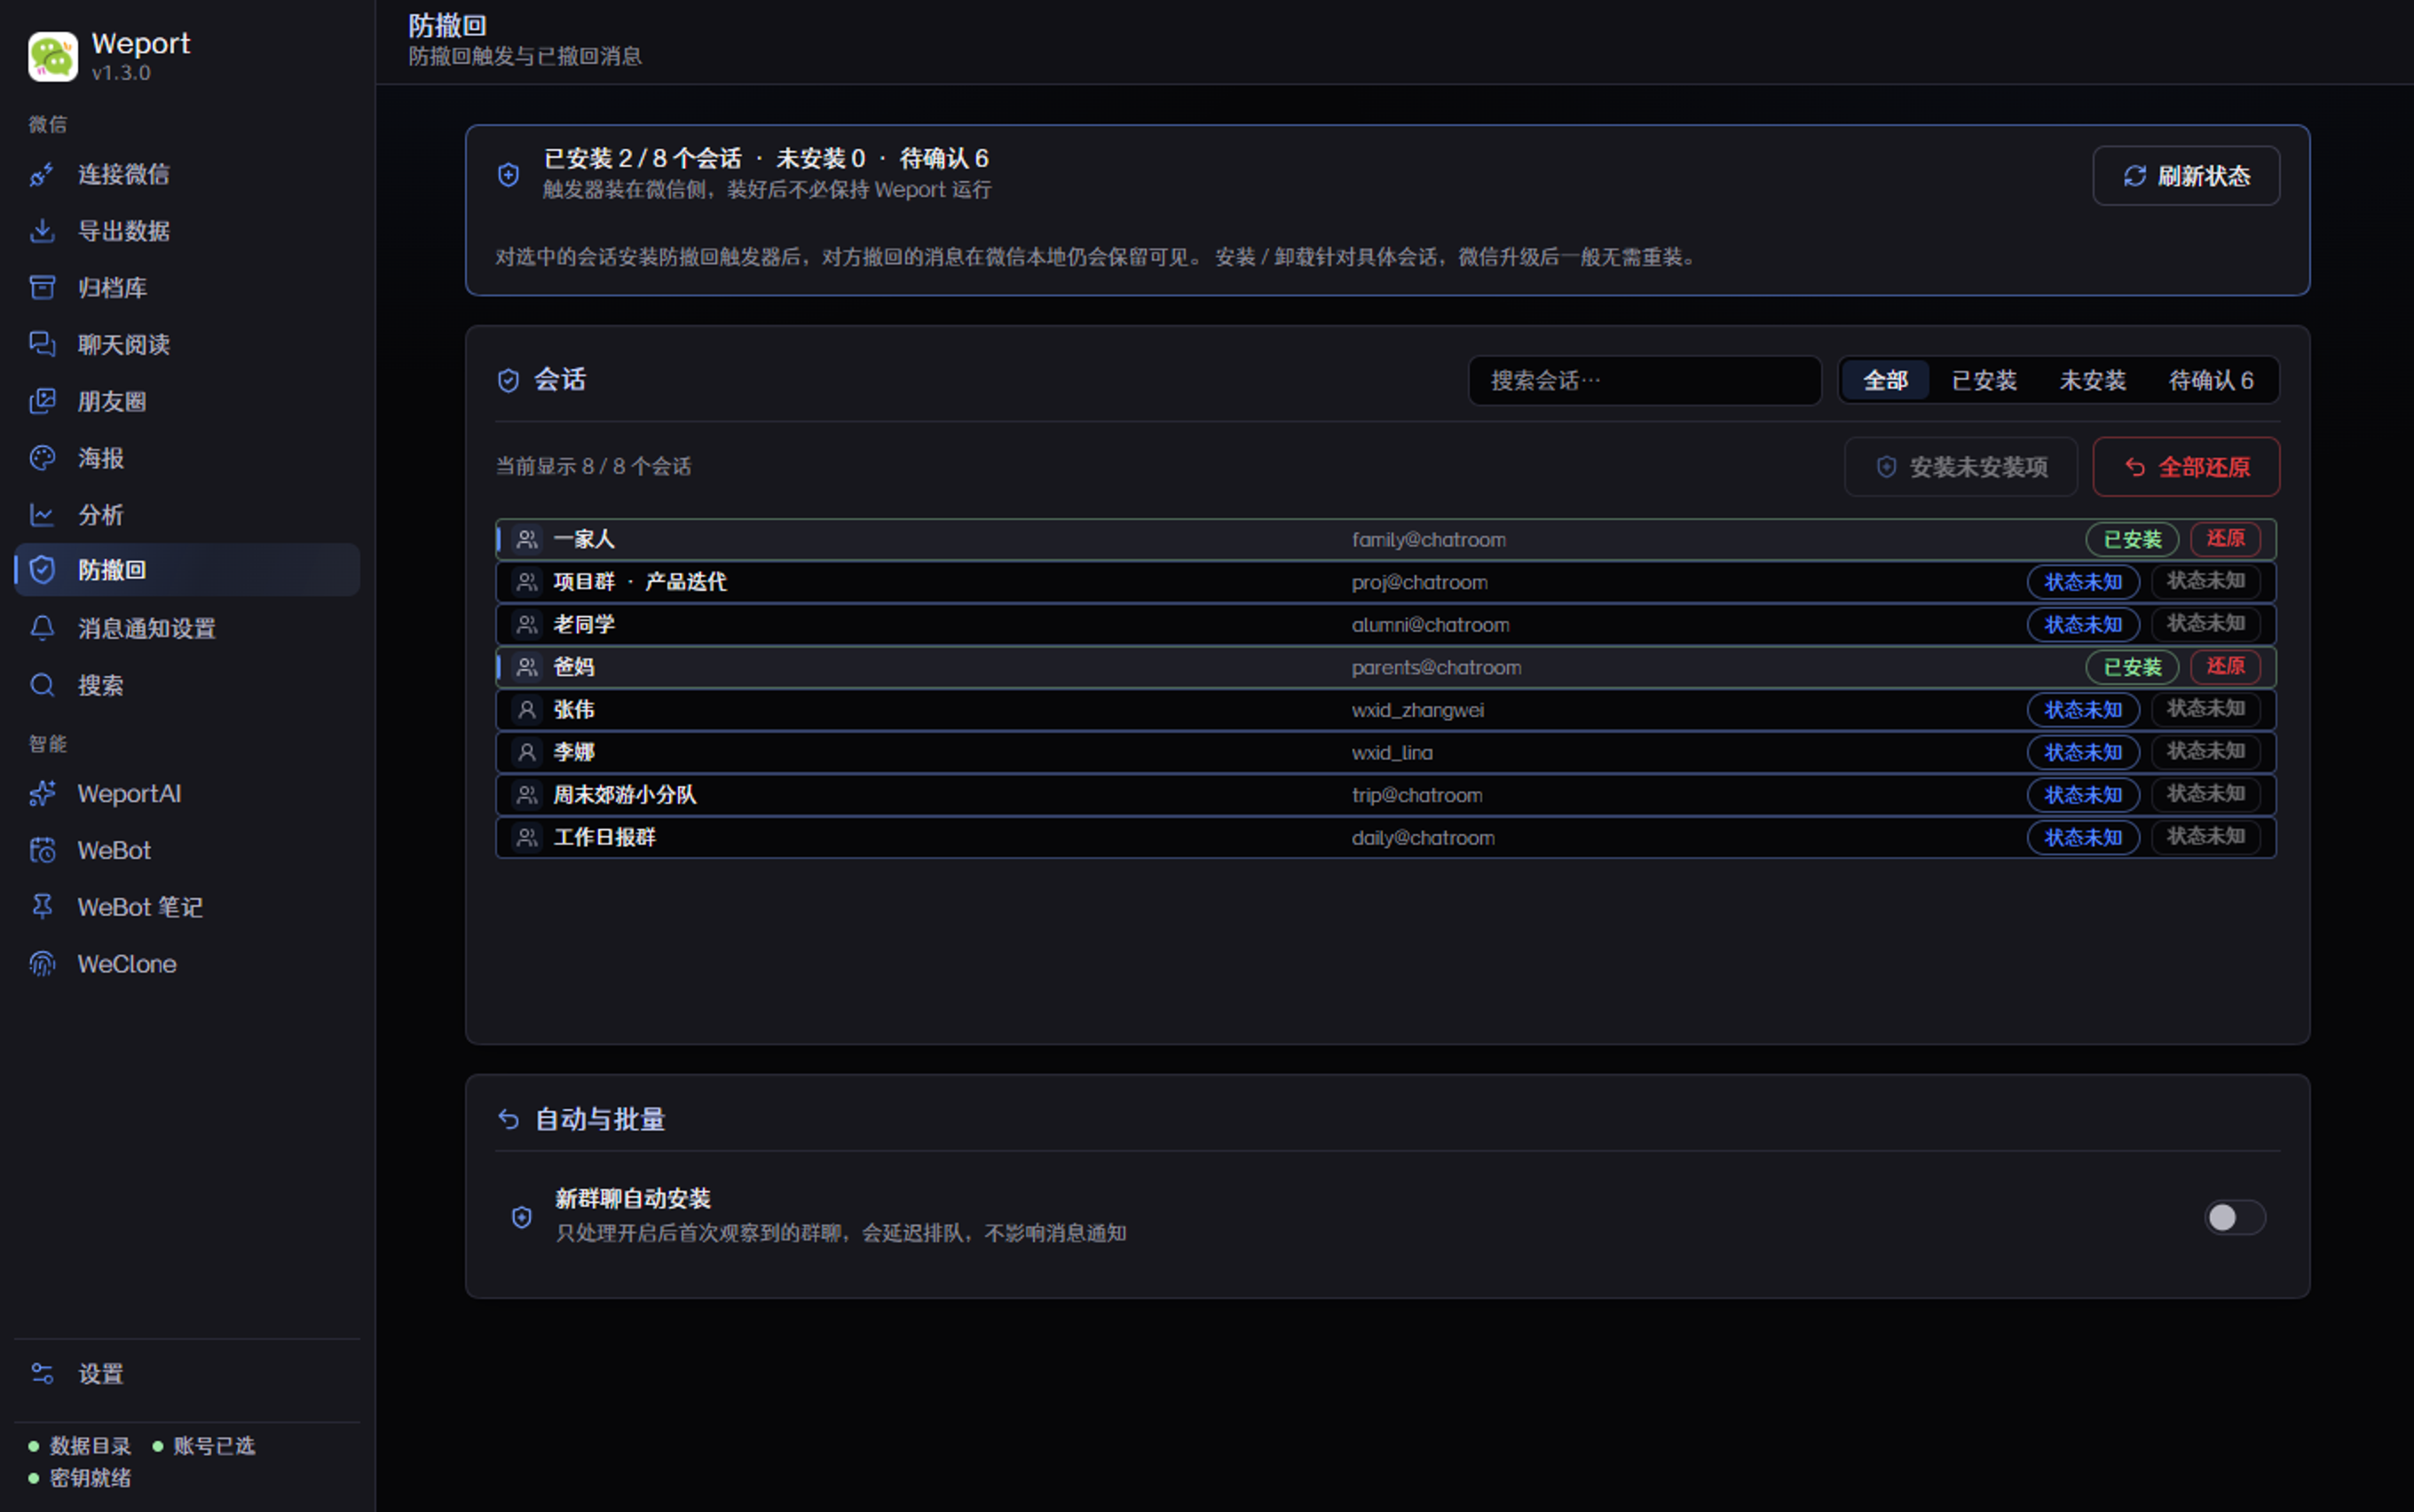
Task: Select the 老同学 conversation row
Action: pyautogui.click(x=1385, y=625)
